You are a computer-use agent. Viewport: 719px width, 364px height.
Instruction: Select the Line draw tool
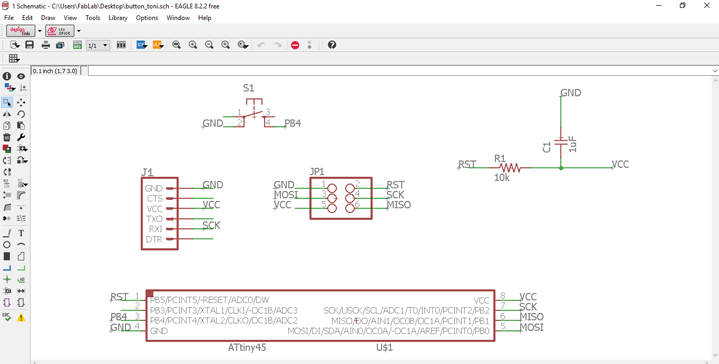[x=7, y=233]
